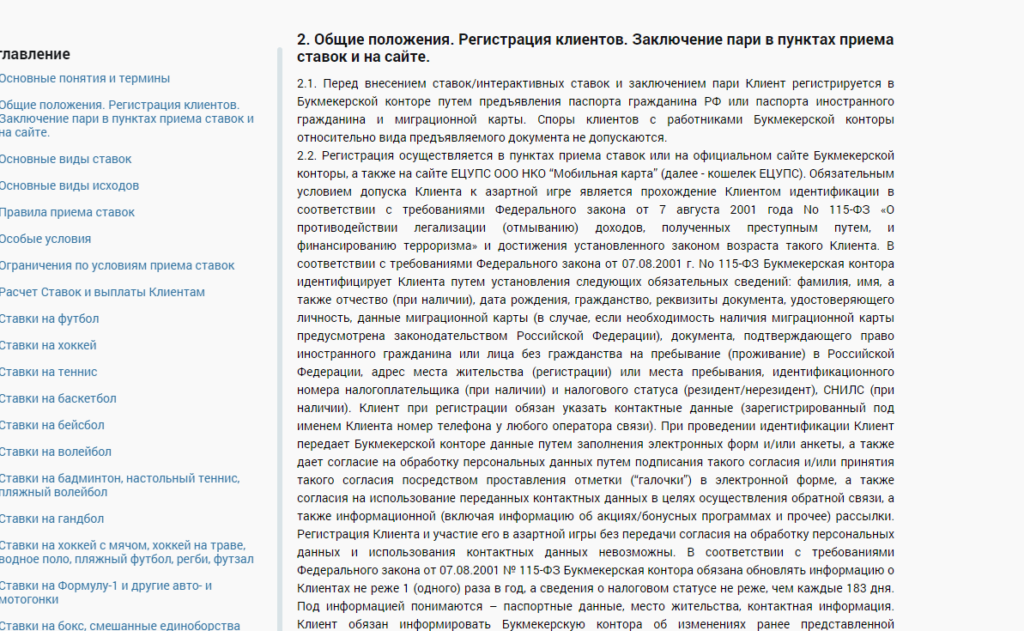The image size is (1024, 631).
Task: Open 'Ставки на хоккей с мячом' link
Action: point(127,553)
